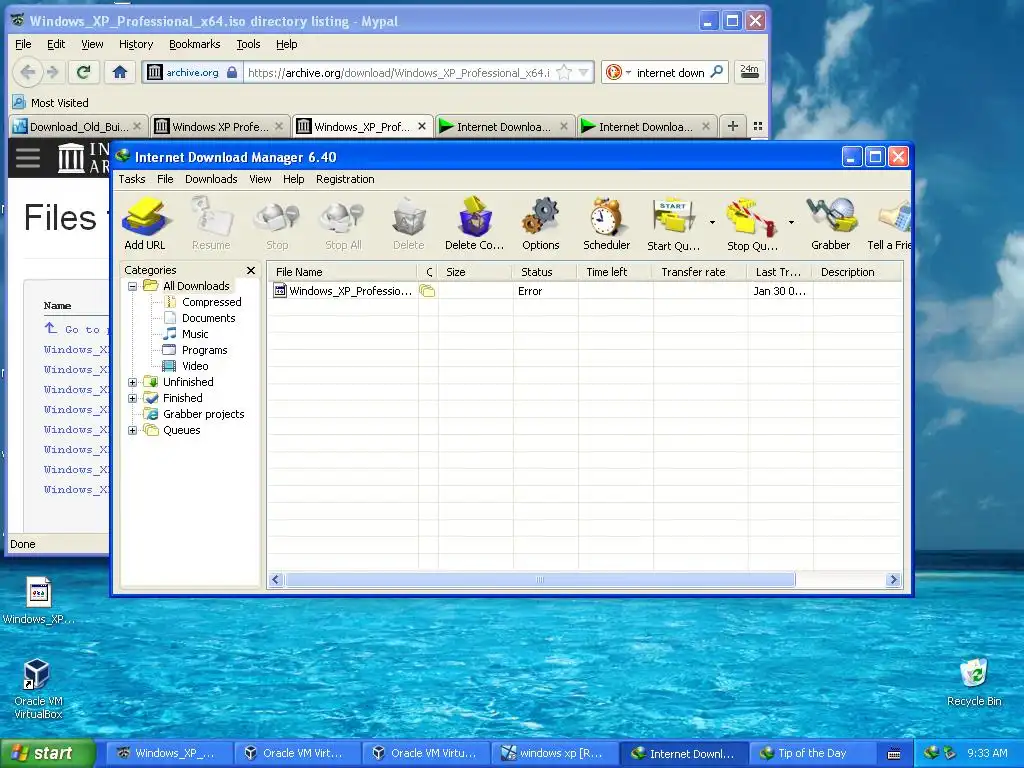The height and width of the screenshot is (768, 1024).
Task: Click the Resume toolbar icon
Action: [x=211, y=225]
